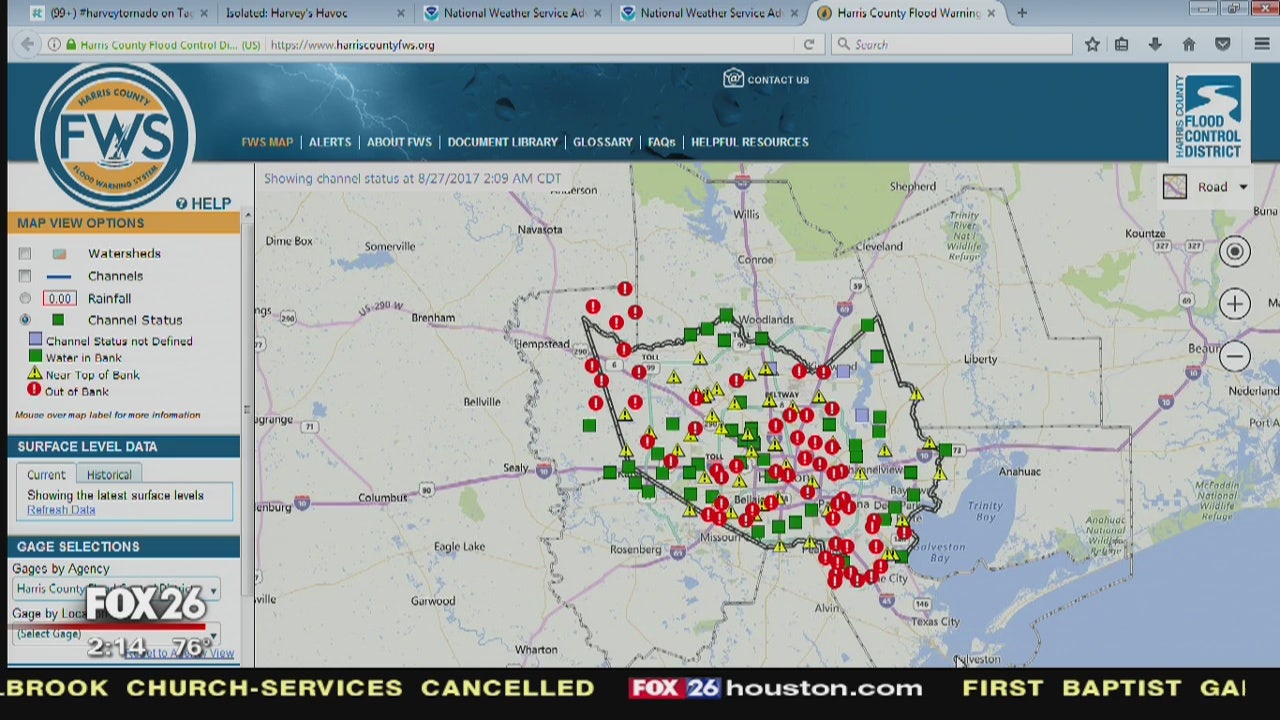Click the Refresh Data link
The height and width of the screenshot is (720, 1280).
coord(61,510)
